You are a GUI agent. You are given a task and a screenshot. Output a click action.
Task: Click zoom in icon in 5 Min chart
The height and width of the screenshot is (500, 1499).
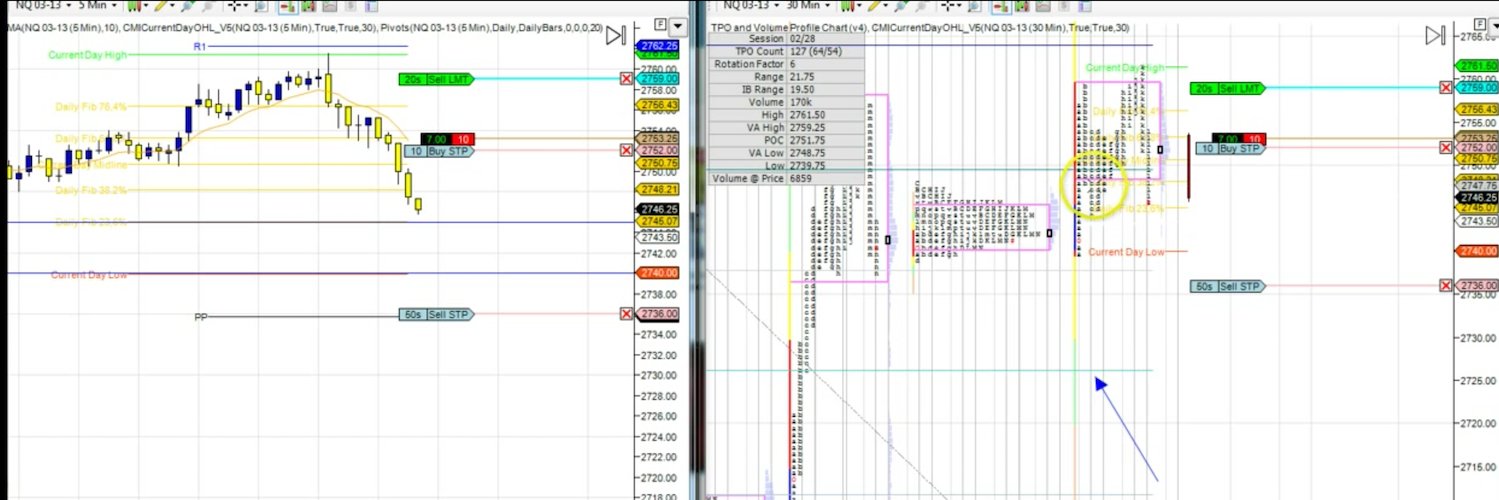pyautogui.click(x=187, y=6)
